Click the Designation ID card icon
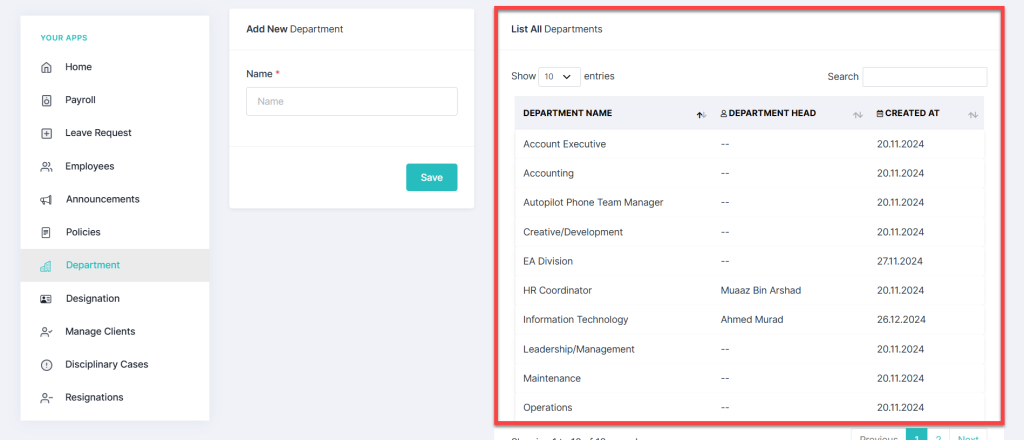Viewport: 1024px width, 440px height. (46, 298)
